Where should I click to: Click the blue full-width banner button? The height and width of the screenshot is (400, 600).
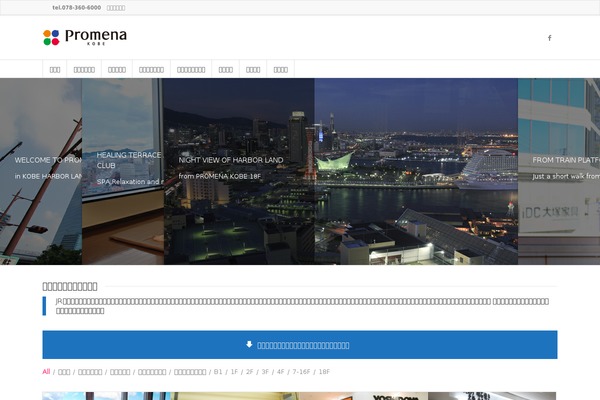tap(300, 344)
